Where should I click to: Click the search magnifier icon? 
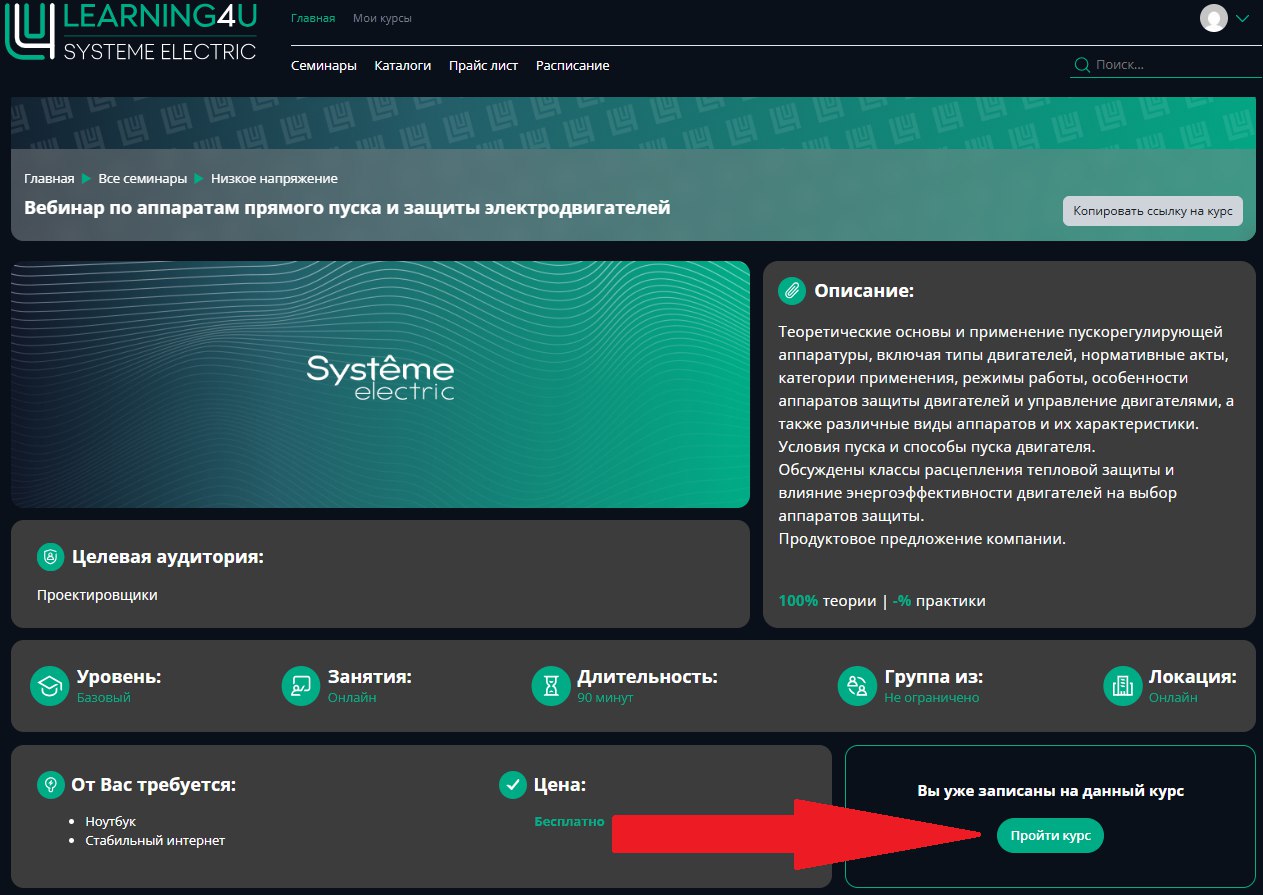coord(1081,65)
